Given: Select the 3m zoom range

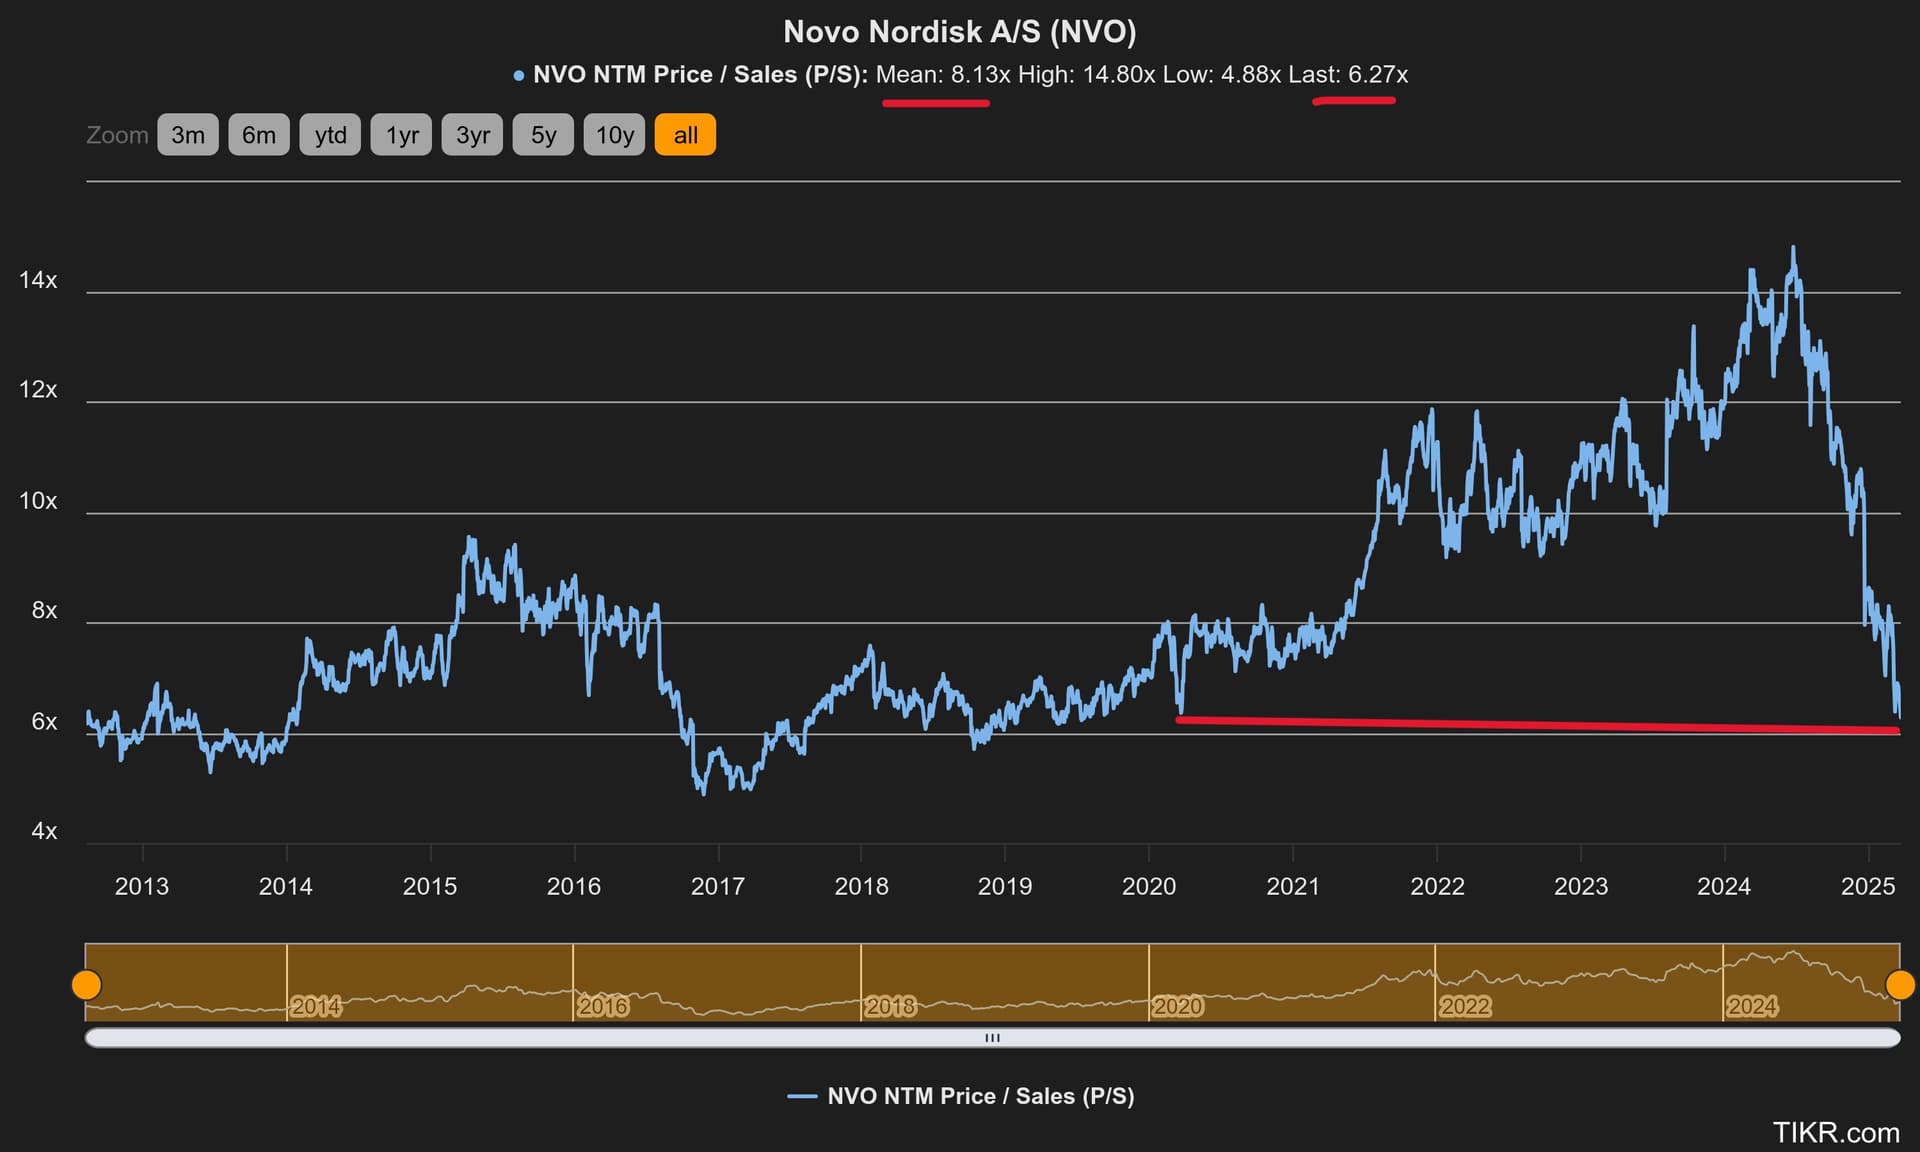Looking at the screenshot, I should [x=188, y=135].
